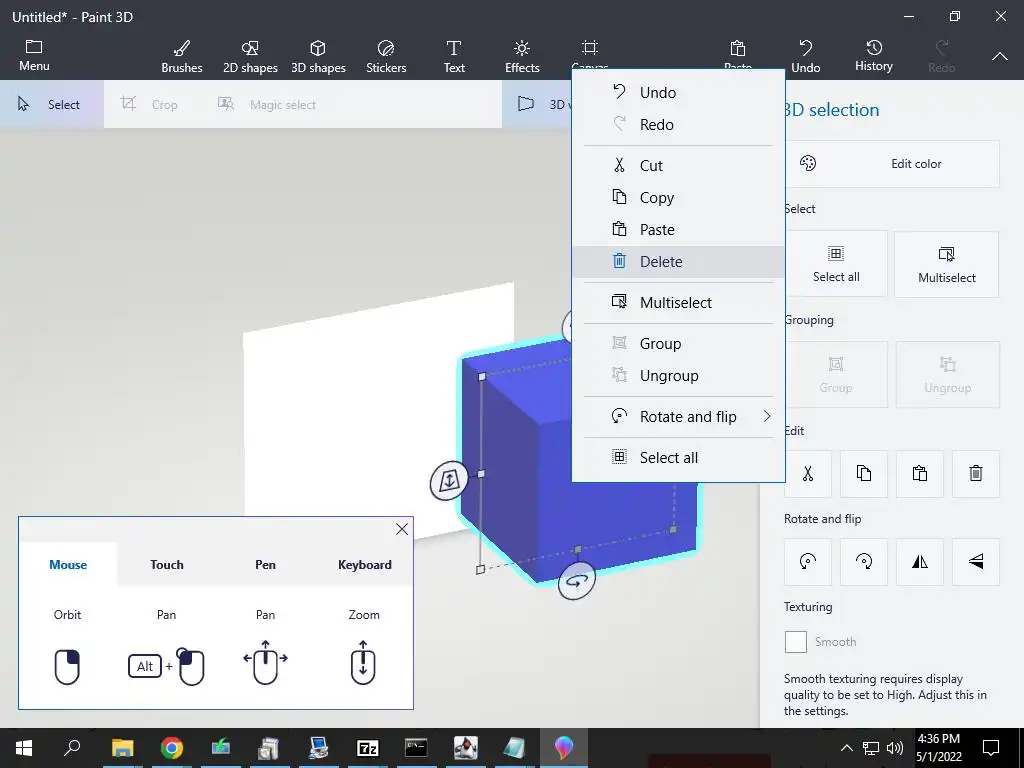
Task: Open the volume control in system tray
Action: [x=895, y=748]
